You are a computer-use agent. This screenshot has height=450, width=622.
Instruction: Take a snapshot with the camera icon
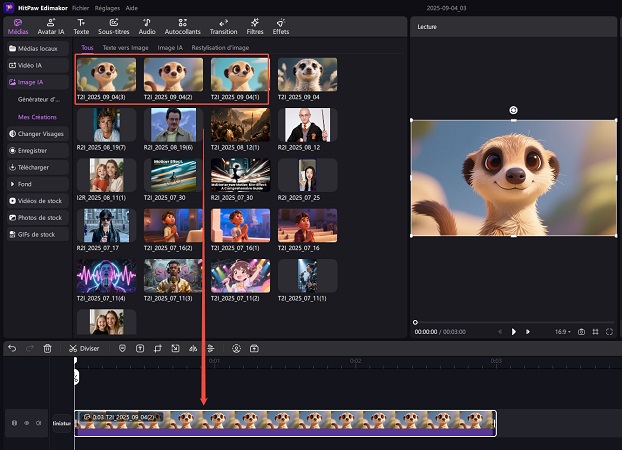581,332
